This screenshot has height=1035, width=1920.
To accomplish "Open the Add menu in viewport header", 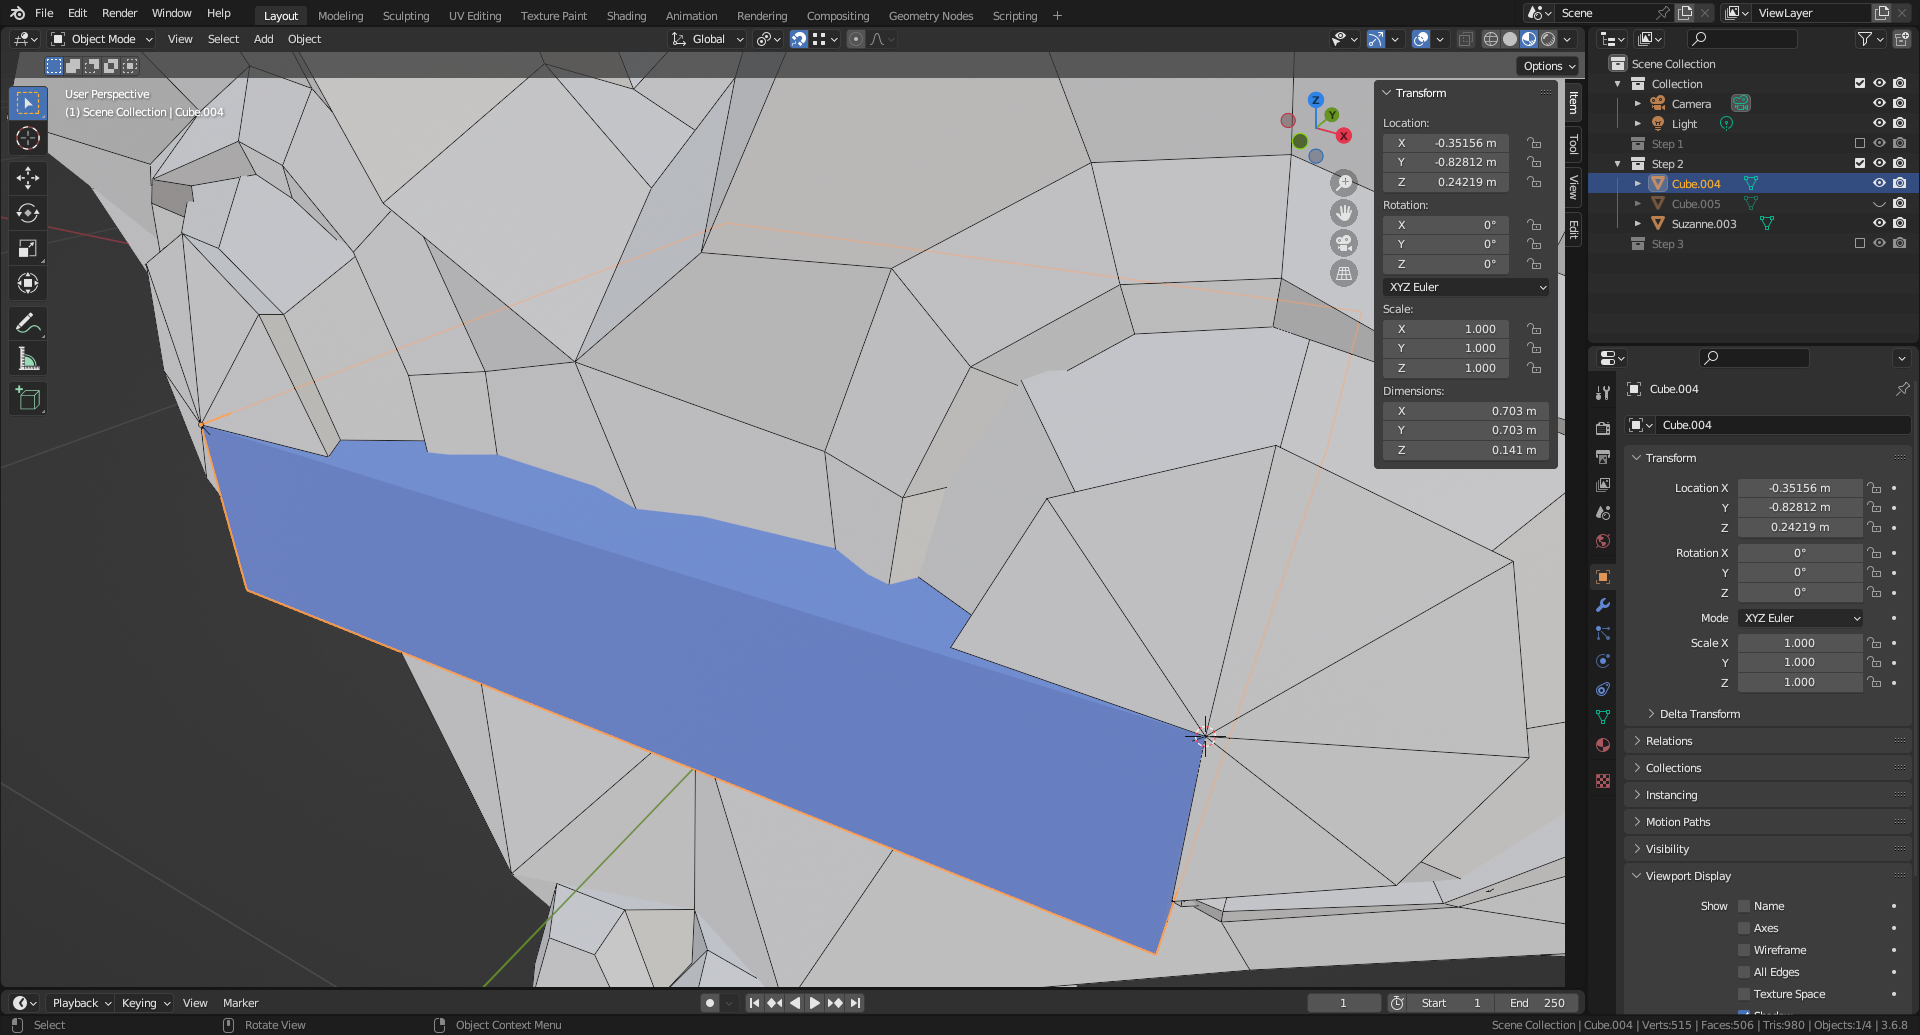I will (263, 39).
